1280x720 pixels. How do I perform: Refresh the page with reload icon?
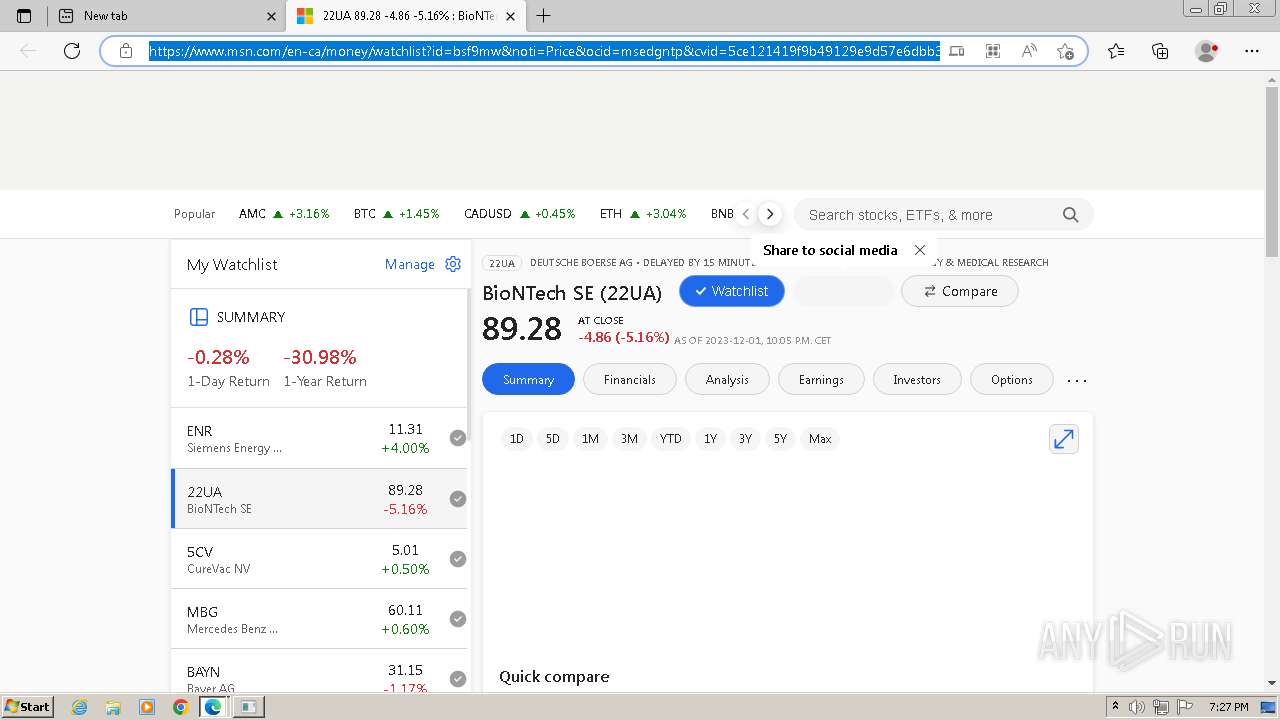click(x=72, y=51)
